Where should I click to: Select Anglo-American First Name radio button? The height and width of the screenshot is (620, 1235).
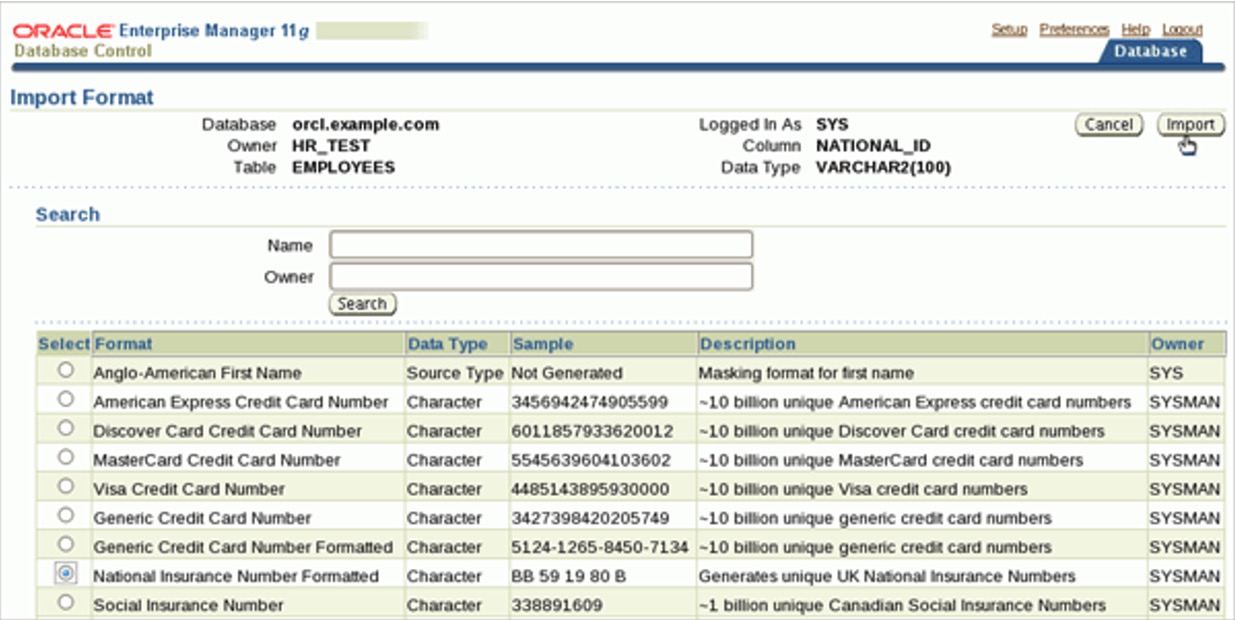[66, 370]
